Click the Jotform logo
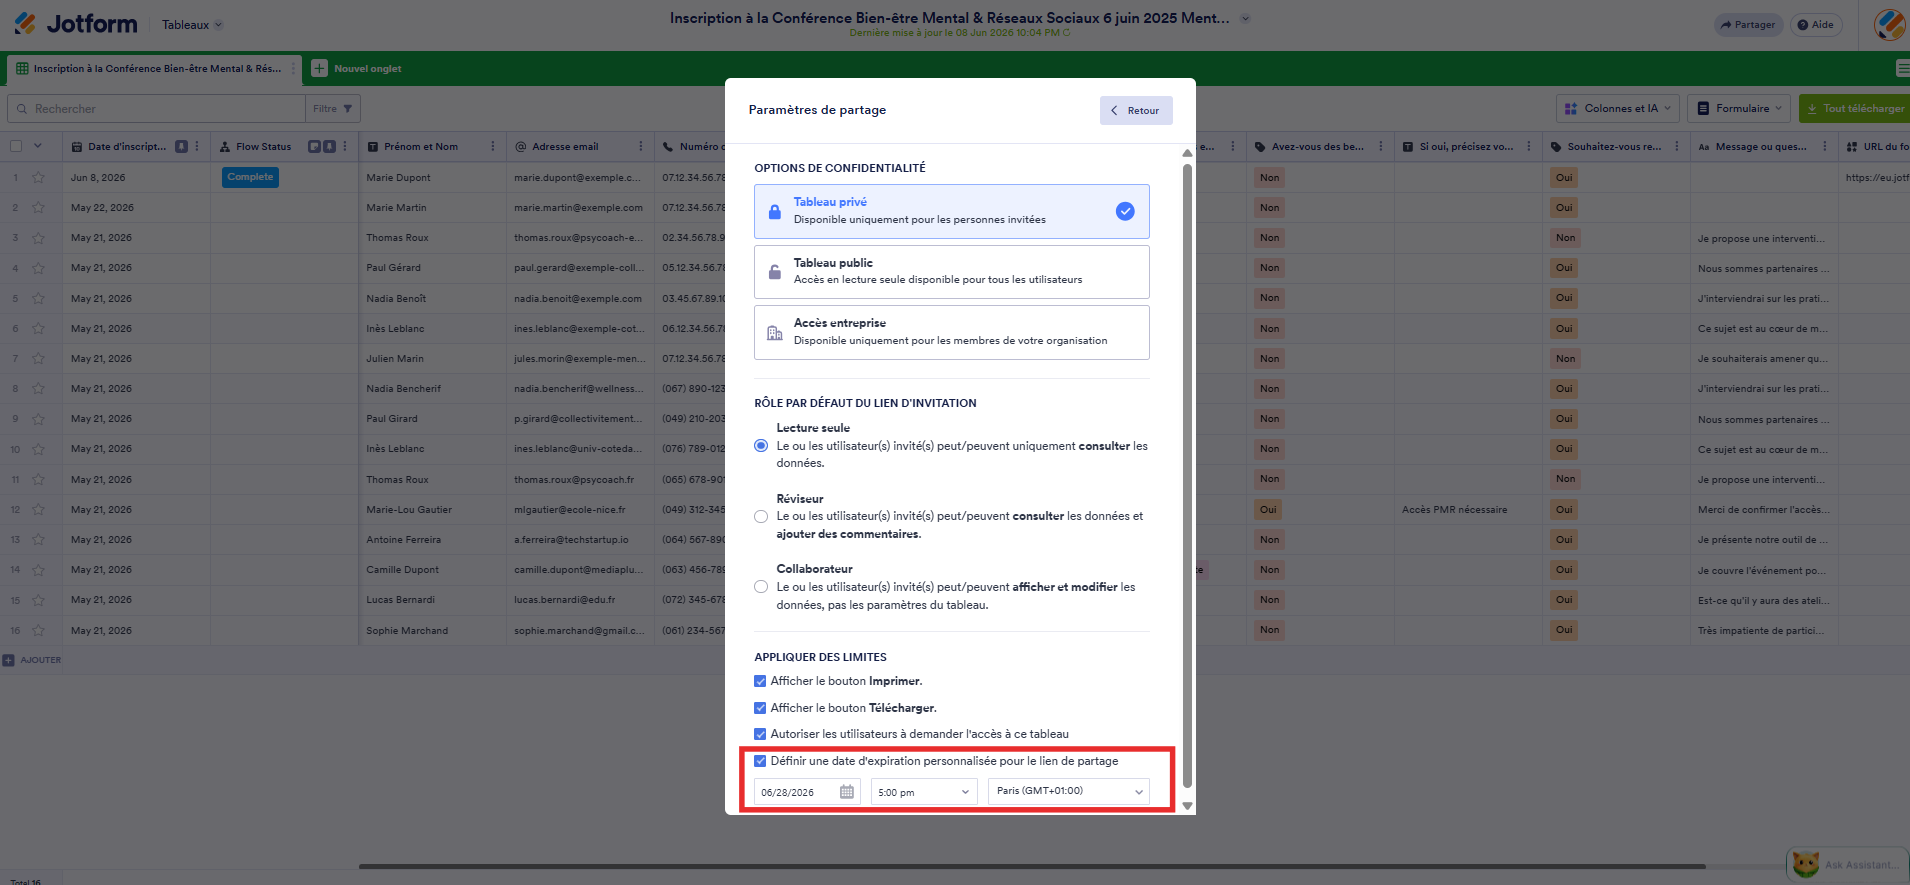This screenshot has height=885, width=1910. pos(76,24)
